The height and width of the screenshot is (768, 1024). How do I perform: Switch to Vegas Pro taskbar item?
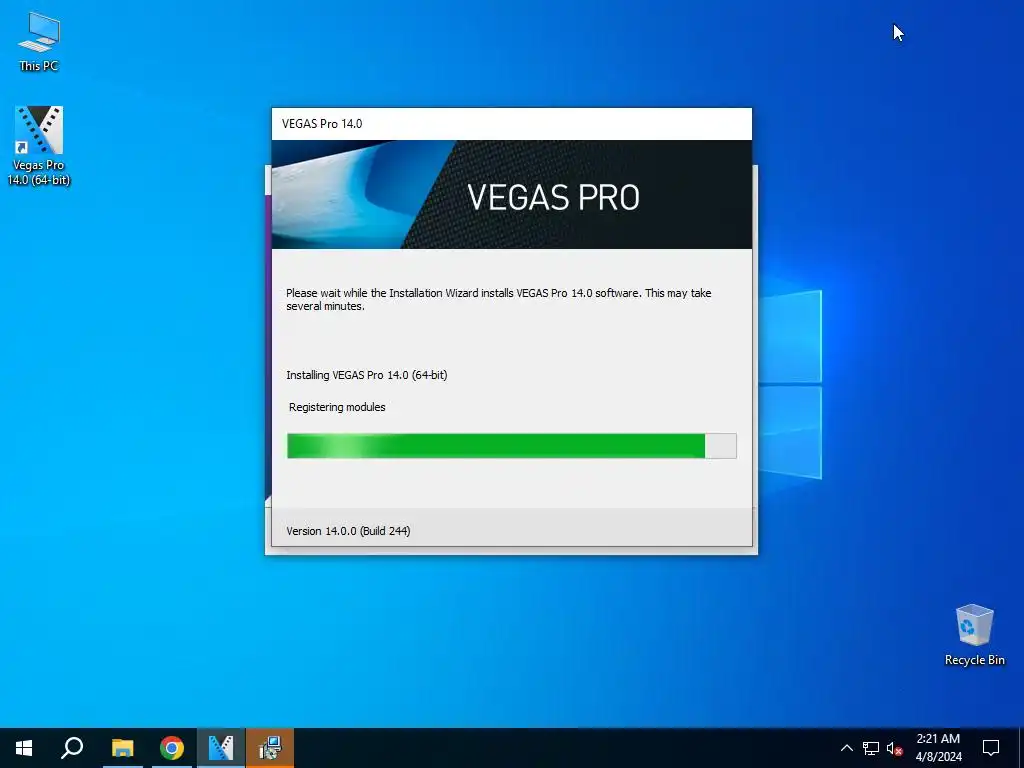tap(221, 748)
